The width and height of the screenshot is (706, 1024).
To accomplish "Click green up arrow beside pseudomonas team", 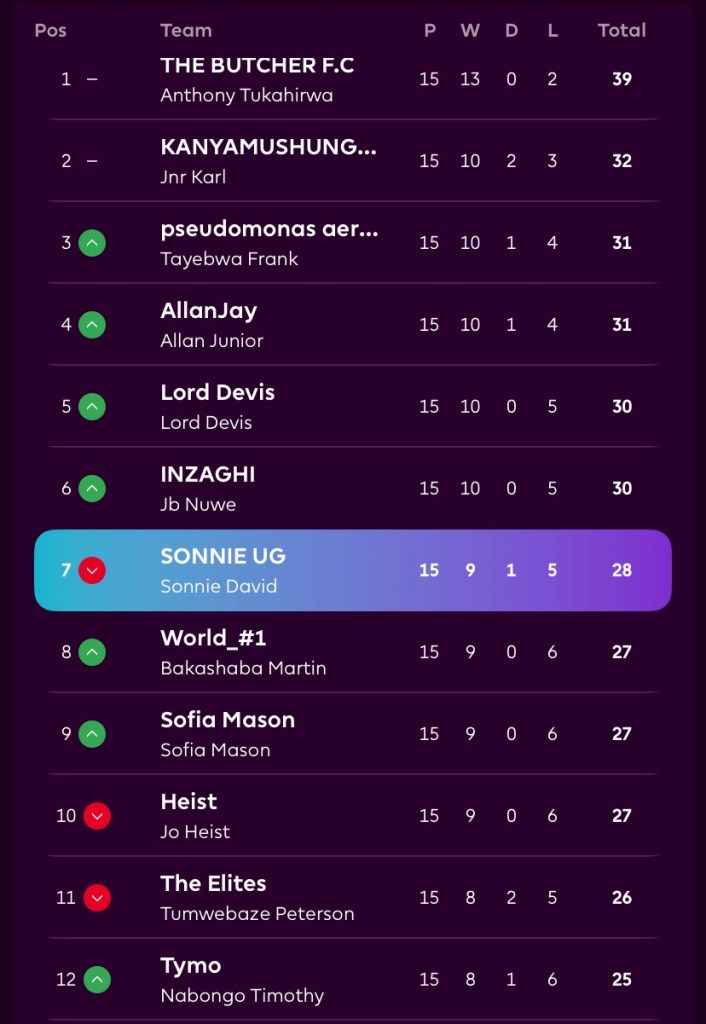I will click(x=92, y=243).
